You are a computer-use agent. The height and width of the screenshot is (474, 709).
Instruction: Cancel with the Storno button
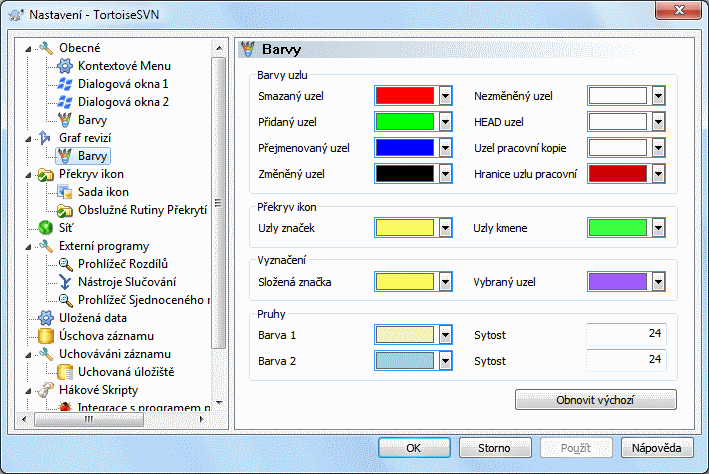(x=495, y=448)
